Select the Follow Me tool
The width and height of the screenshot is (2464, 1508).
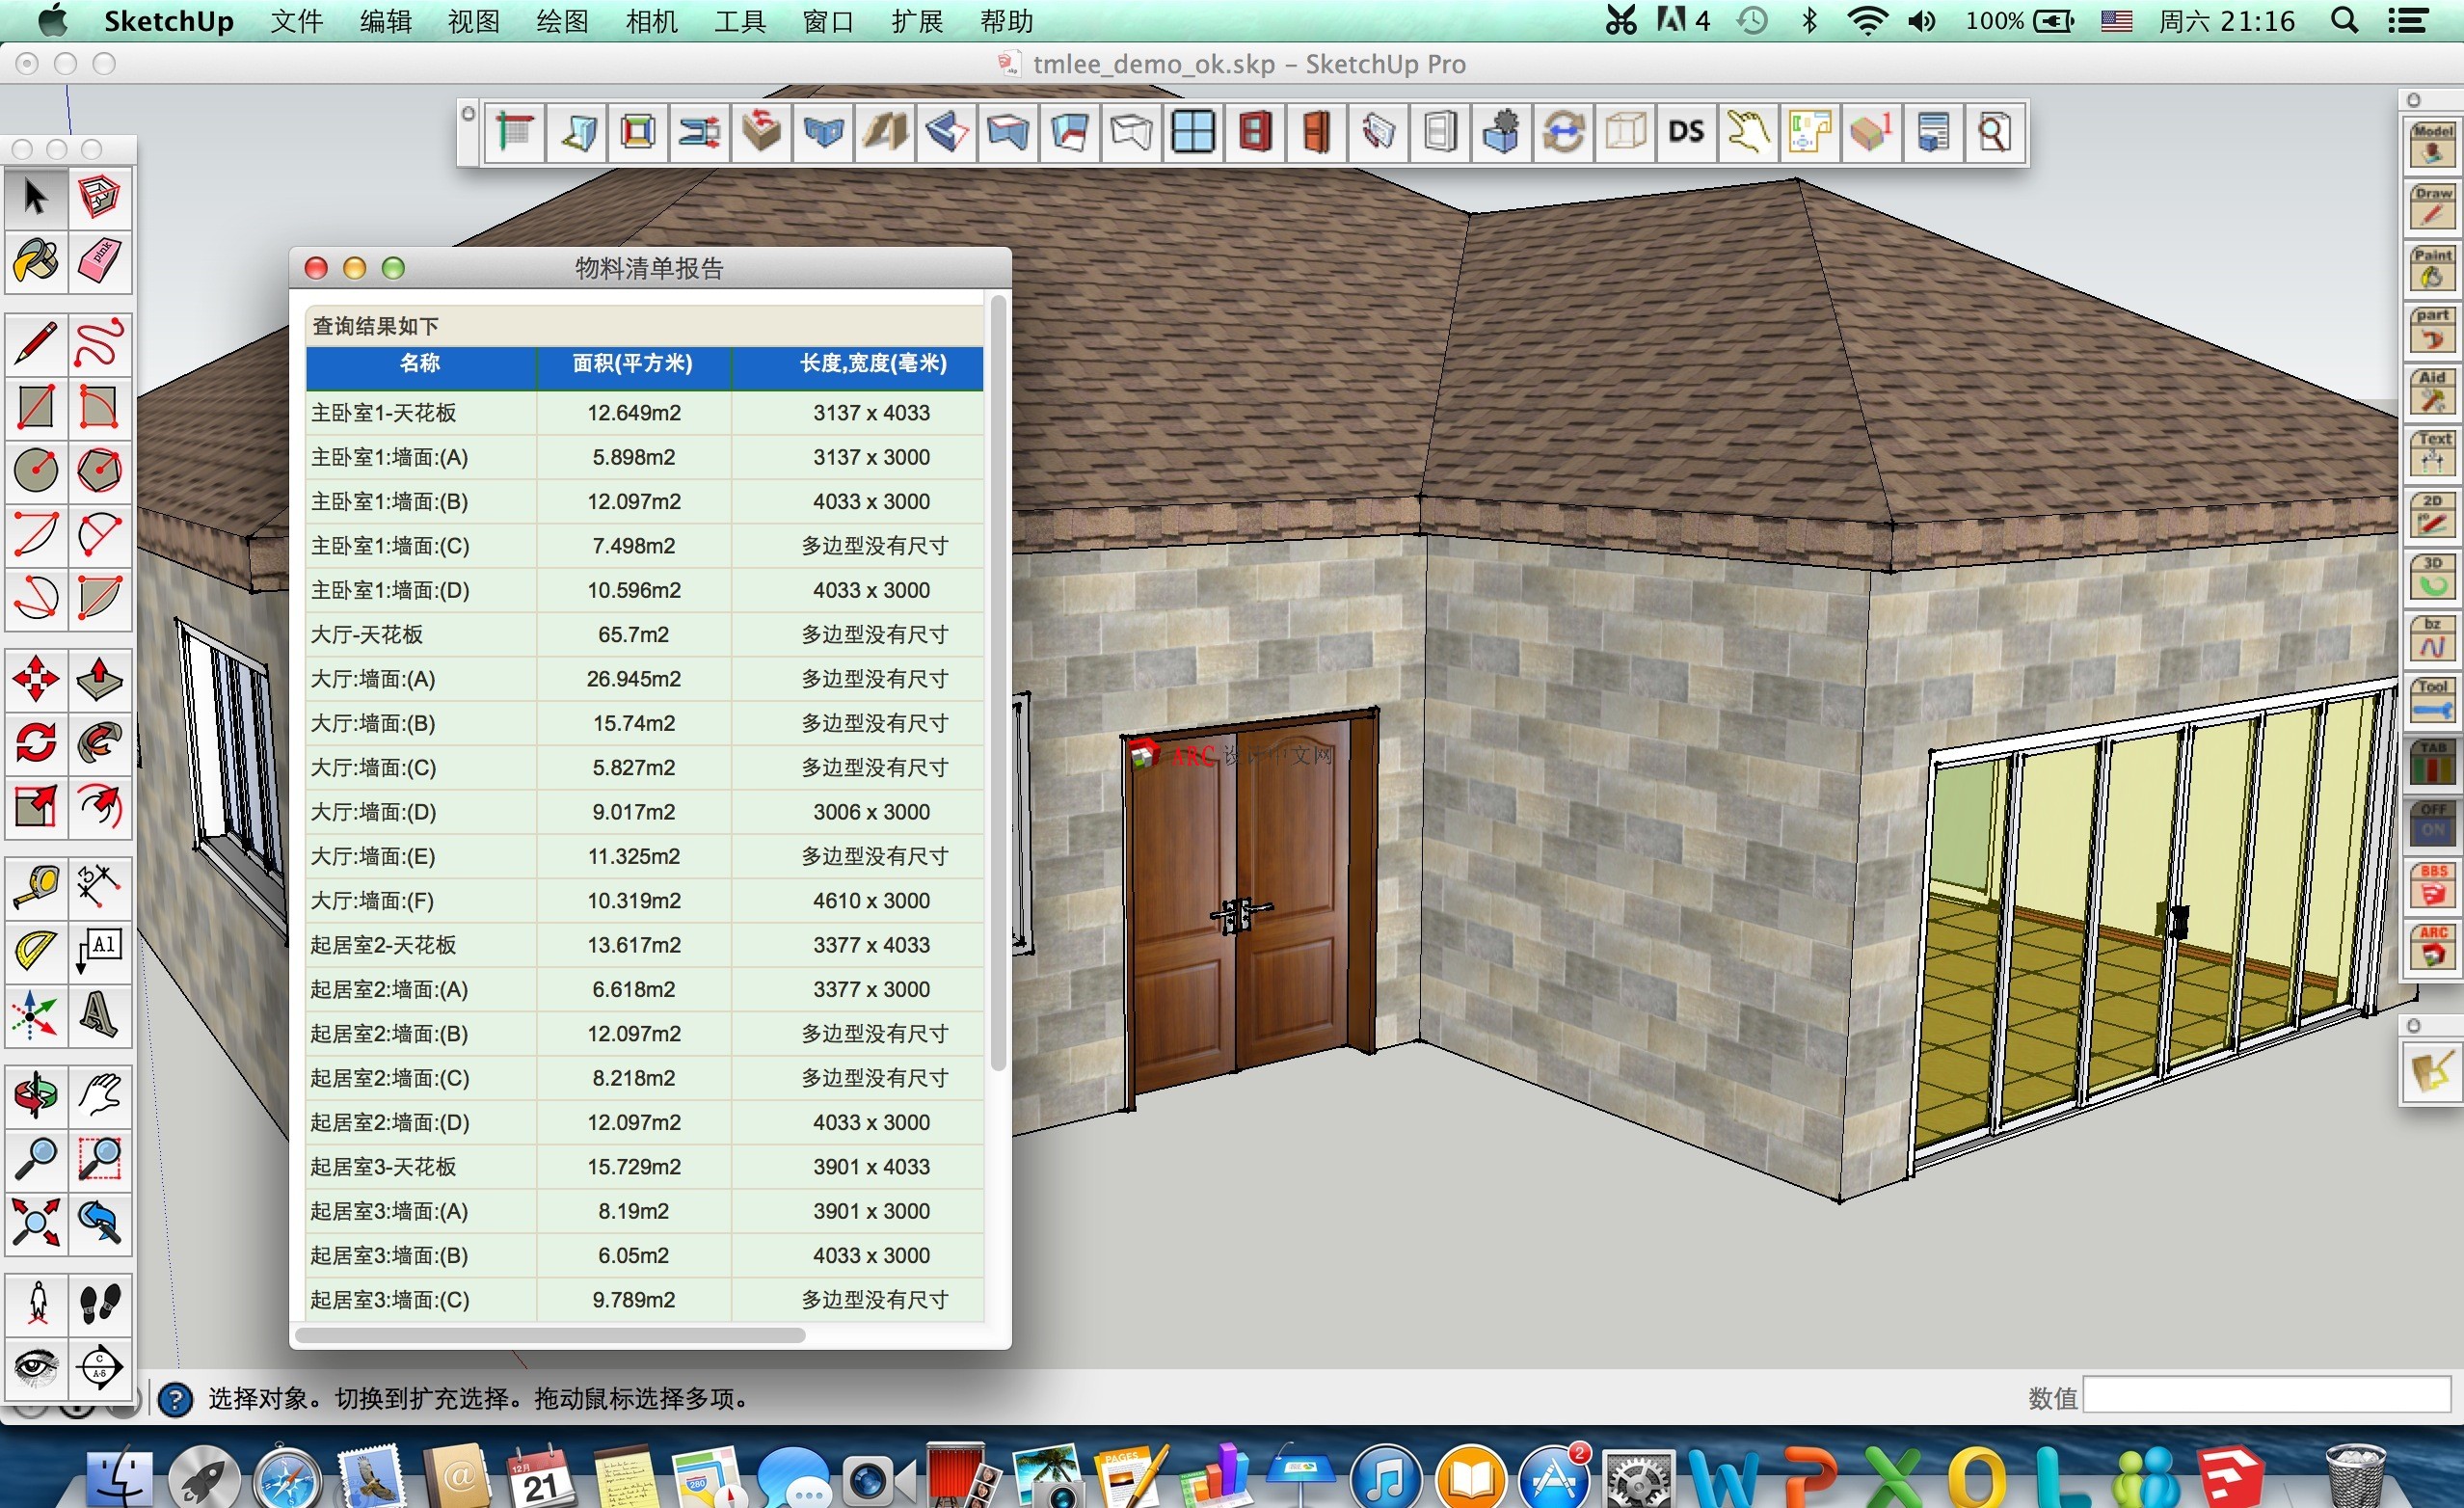(x=99, y=742)
